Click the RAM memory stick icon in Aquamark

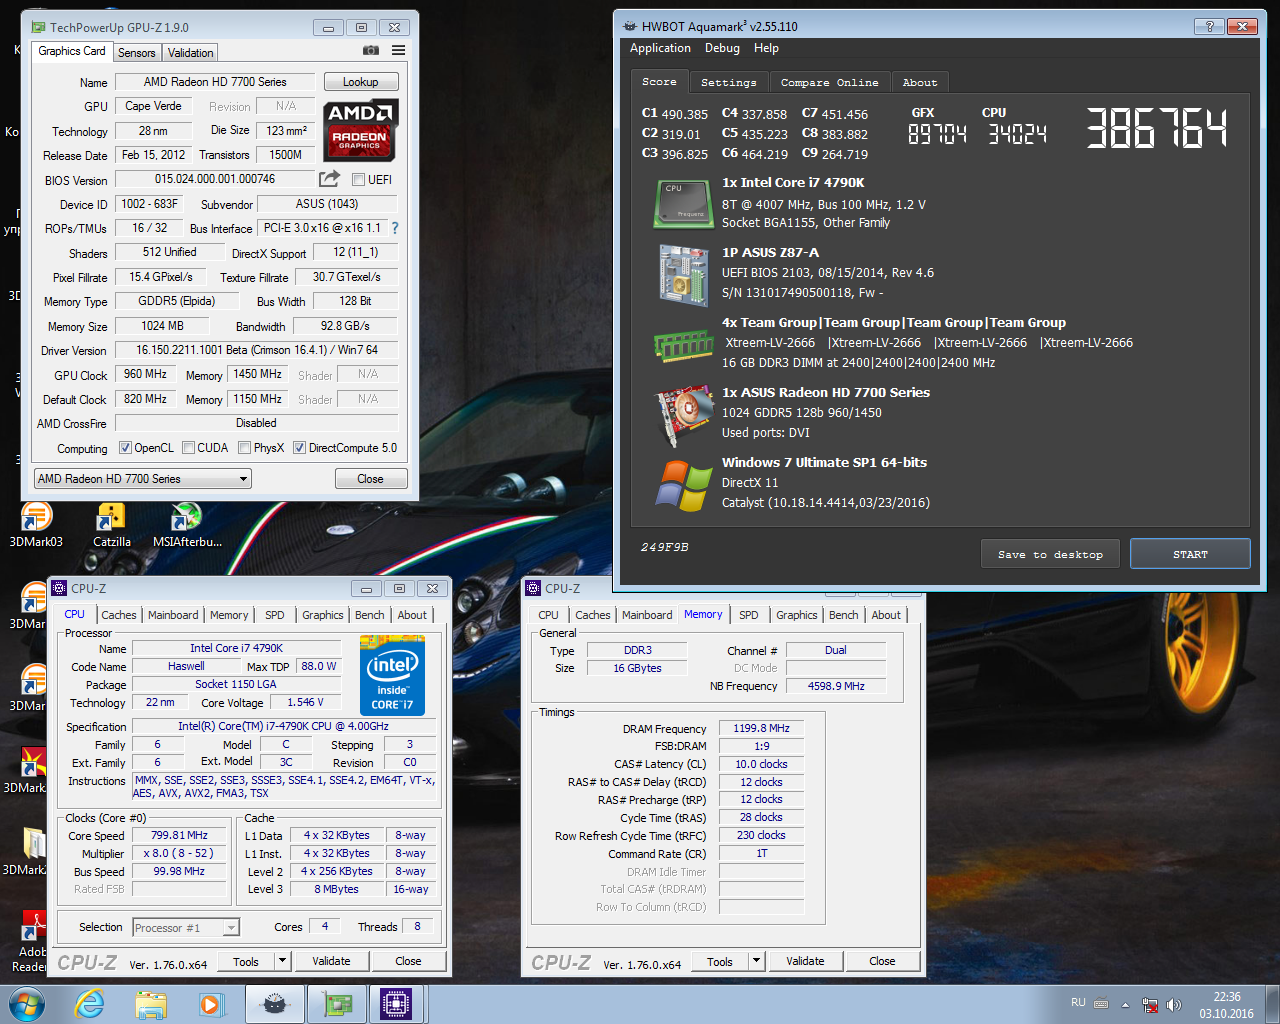[683, 345]
